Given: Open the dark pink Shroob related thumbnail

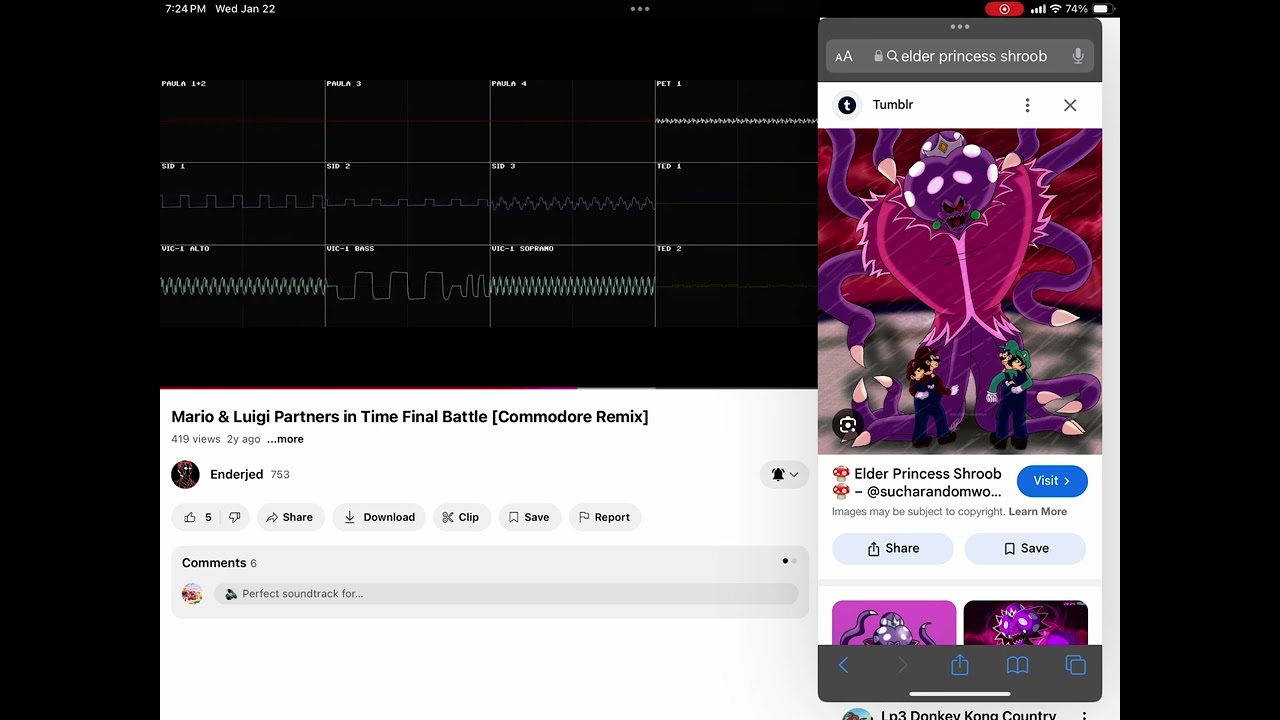Looking at the screenshot, I should pyautogui.click(x=1025, y=622).
